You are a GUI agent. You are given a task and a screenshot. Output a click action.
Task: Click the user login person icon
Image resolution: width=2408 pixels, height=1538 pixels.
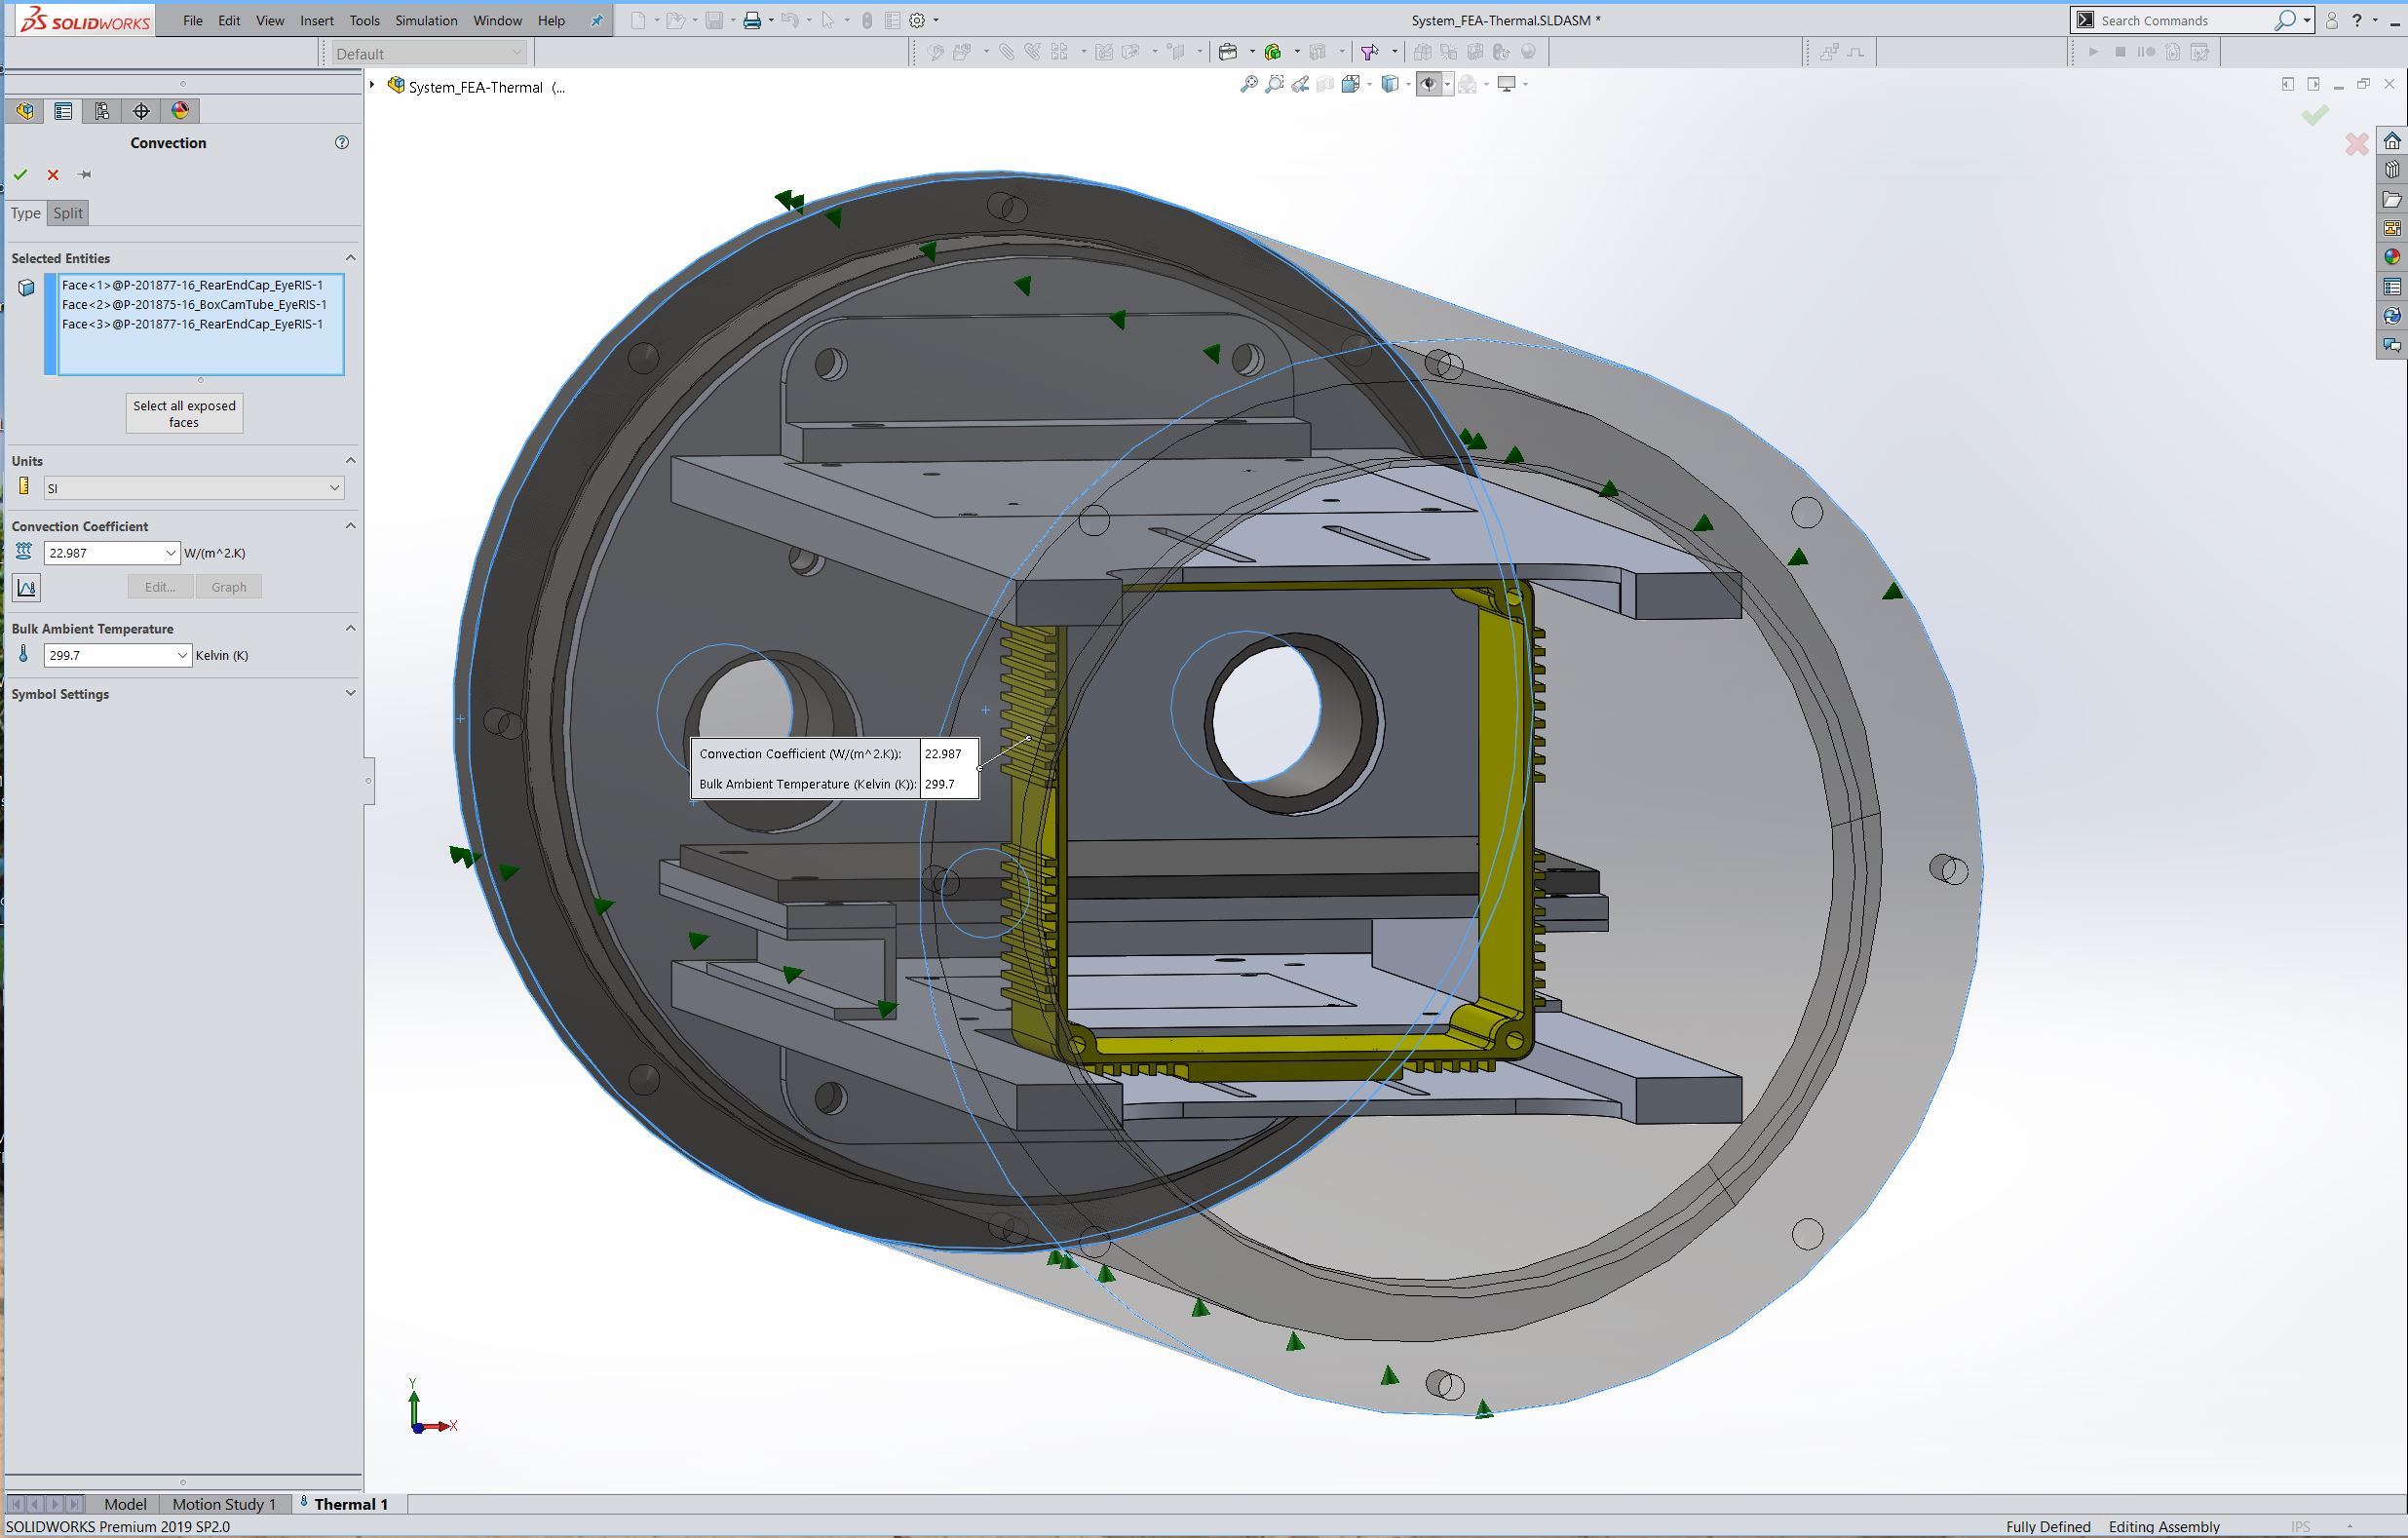click(x=2332, y=21)
